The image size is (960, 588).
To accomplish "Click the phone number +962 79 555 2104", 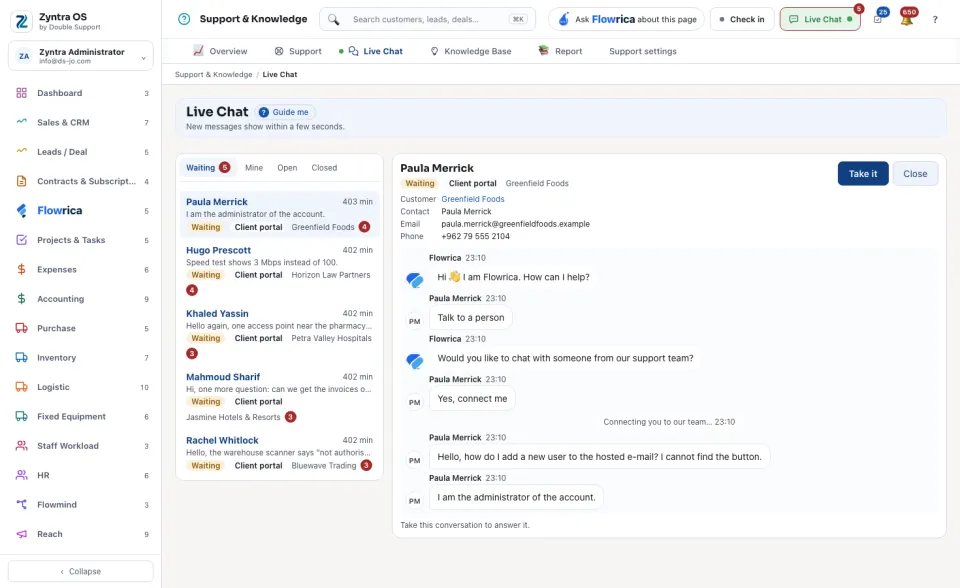I will point(475,236).
